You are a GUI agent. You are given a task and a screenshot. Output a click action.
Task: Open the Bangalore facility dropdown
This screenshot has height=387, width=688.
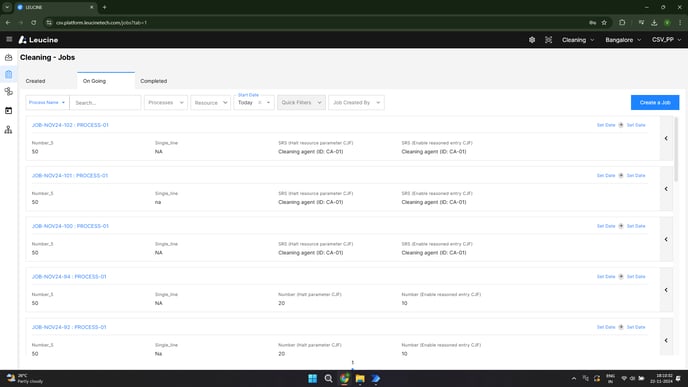[x=623, y=40]
